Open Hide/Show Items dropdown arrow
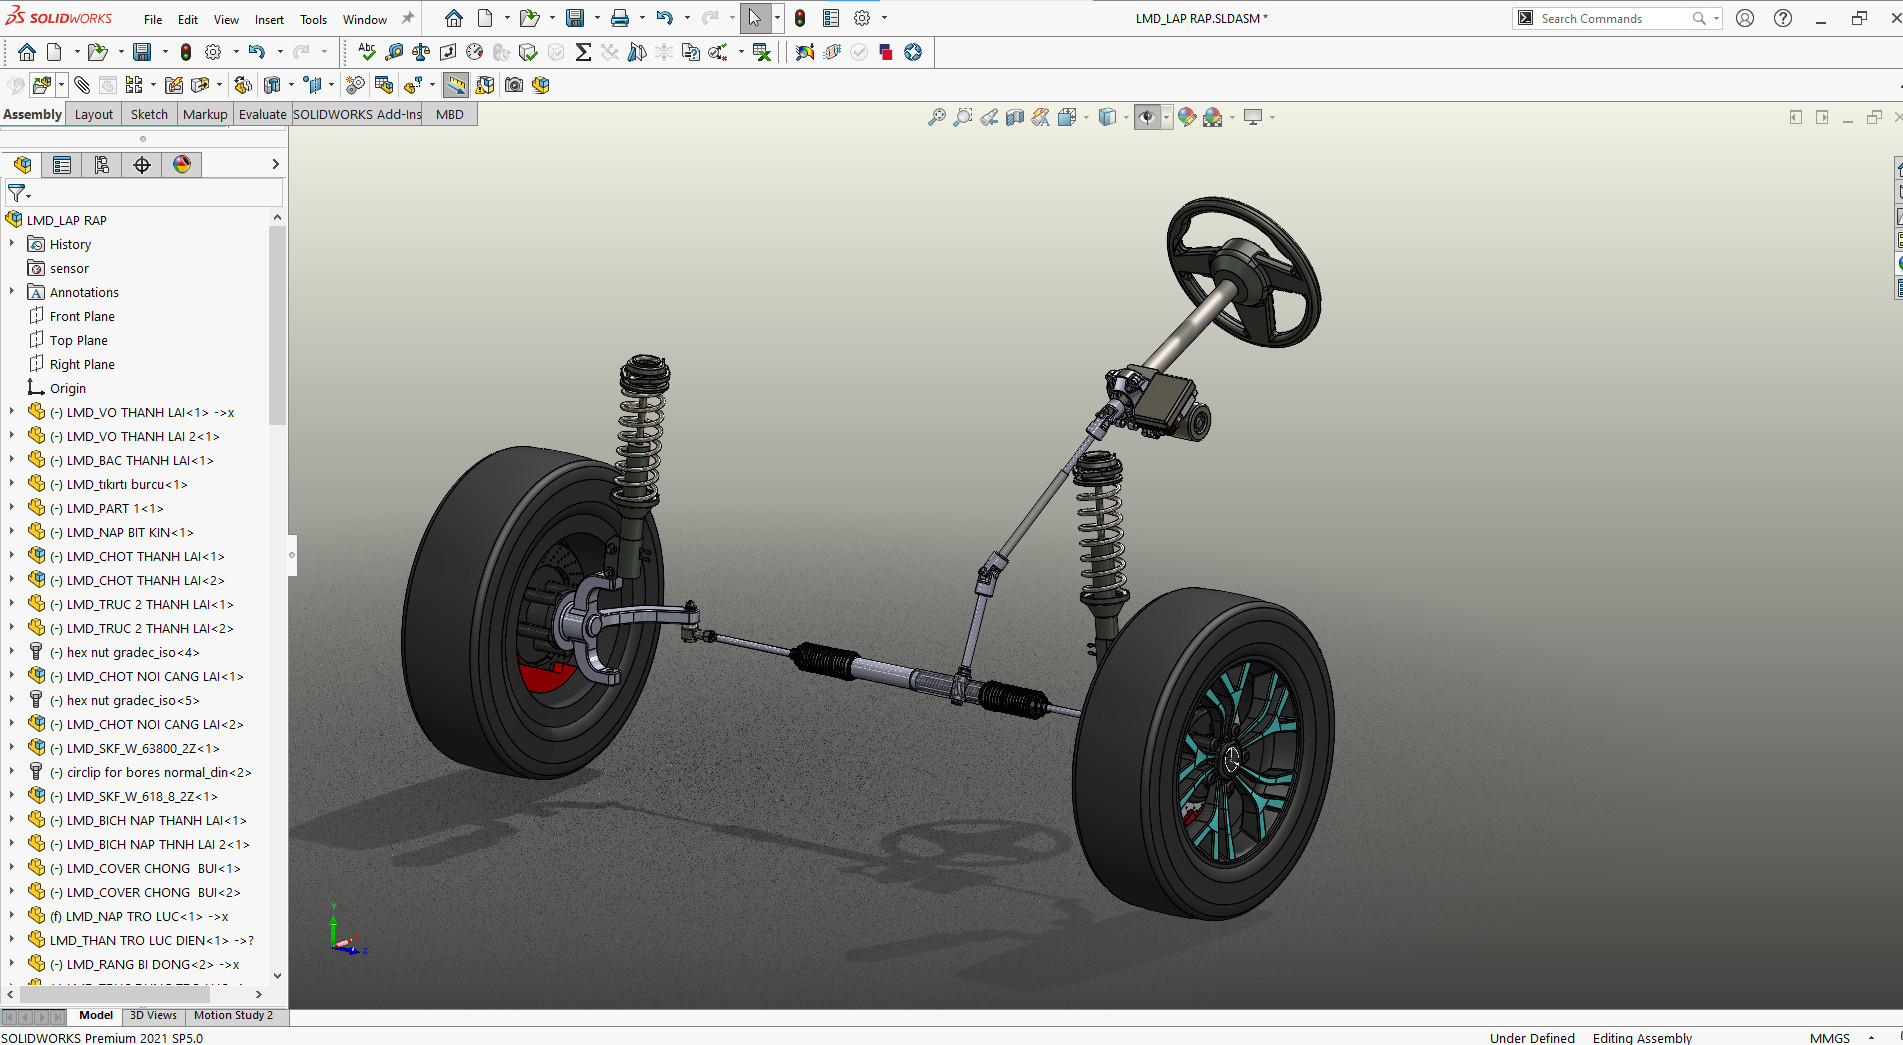The width and height of the screenshot is (1903, 1045). click(x=1166, y=118)
